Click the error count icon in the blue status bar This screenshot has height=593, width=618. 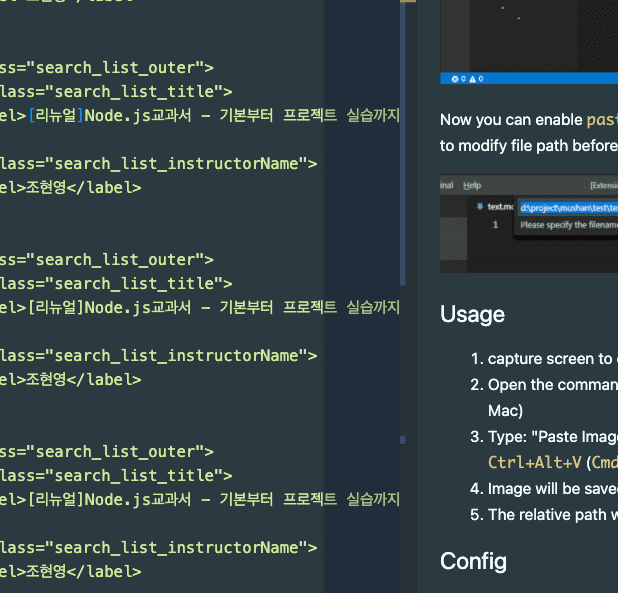point(454,78)
